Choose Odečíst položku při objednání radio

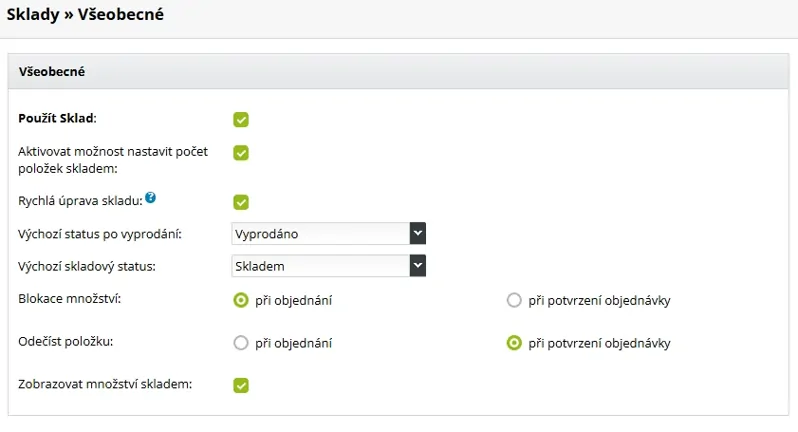point(241,343)
